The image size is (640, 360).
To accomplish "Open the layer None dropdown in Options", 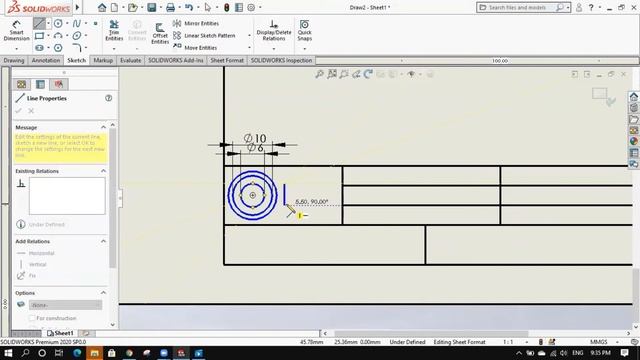I will [65, 305].
